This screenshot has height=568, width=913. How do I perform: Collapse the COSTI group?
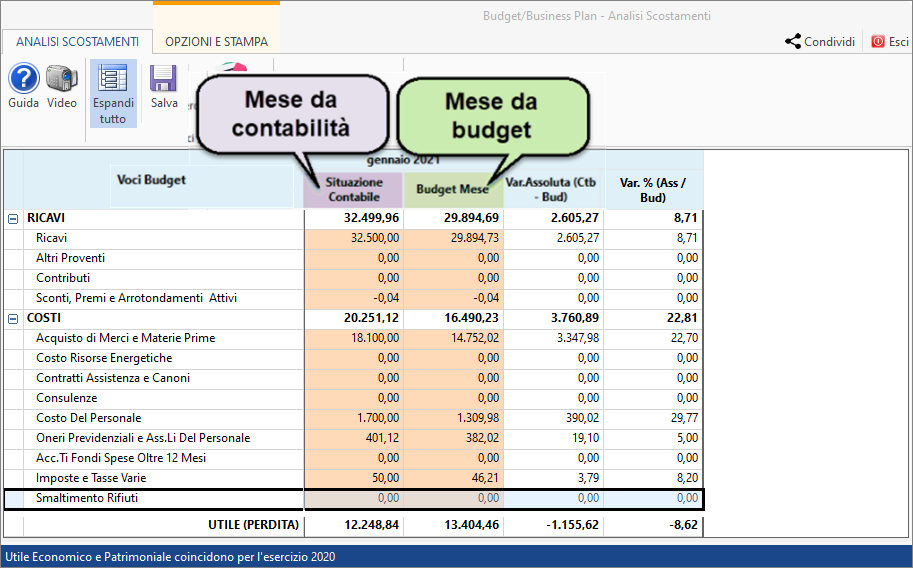point(13,319)
